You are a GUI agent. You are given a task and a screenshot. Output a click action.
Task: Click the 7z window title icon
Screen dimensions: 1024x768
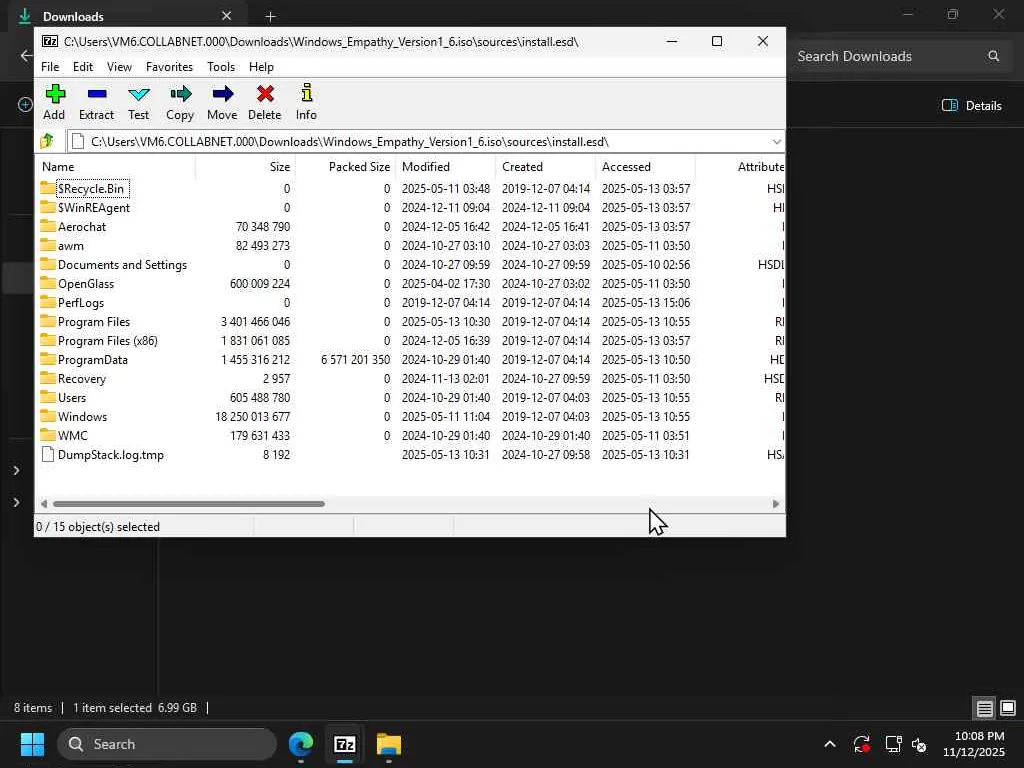(50, 41)
